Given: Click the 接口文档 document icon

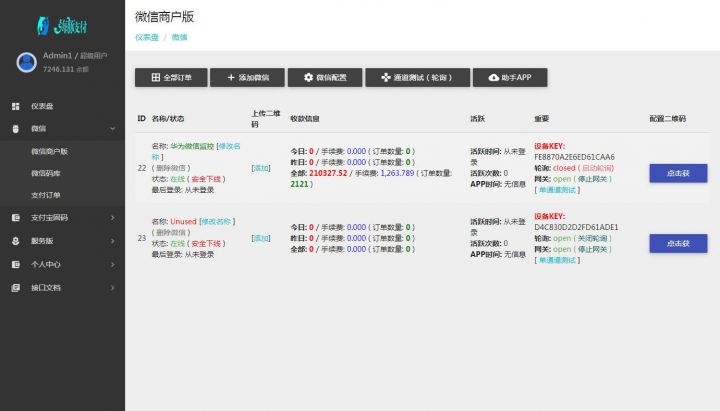Looking at the screenshot, I should coord(16,288).
